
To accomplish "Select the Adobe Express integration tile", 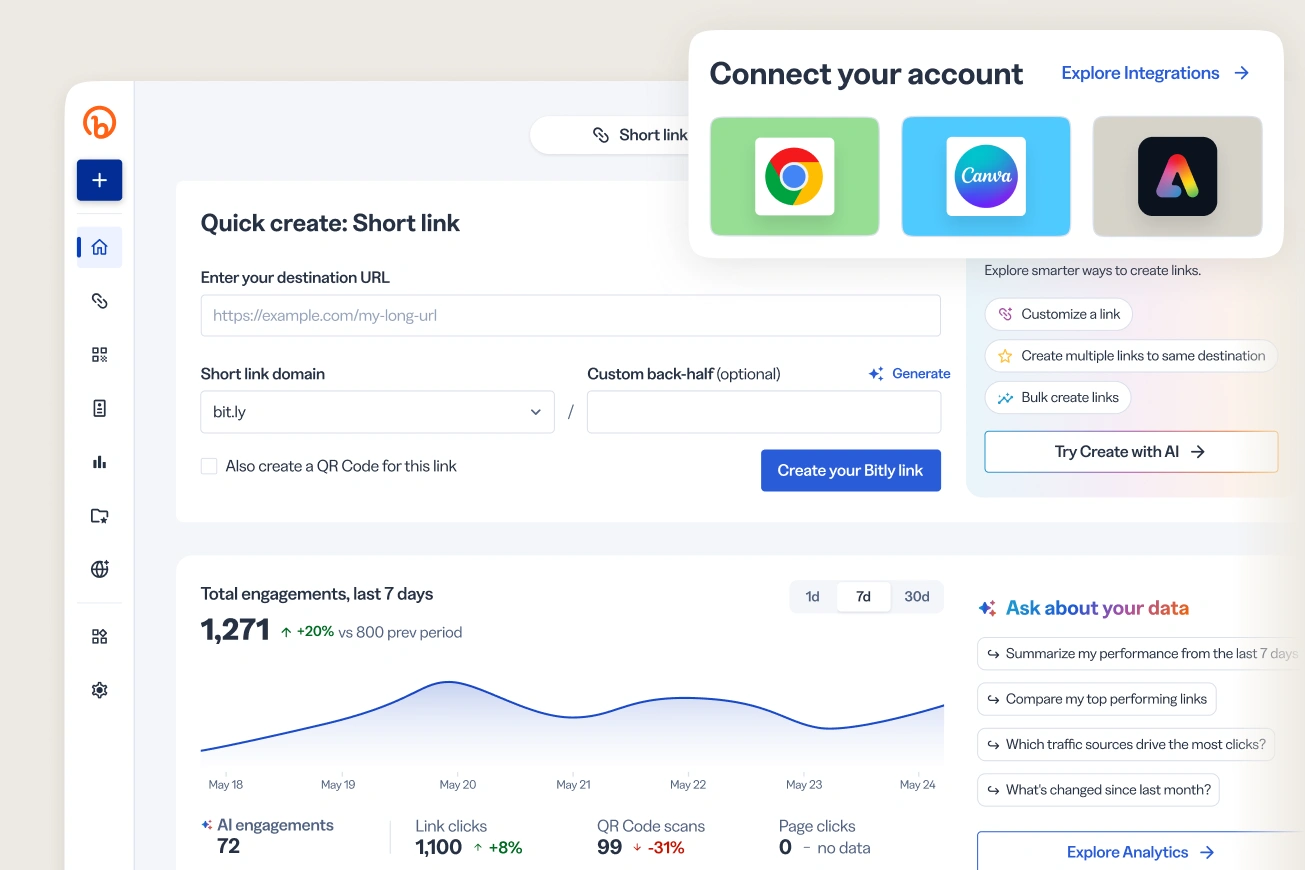I will tap(1177, 176).
